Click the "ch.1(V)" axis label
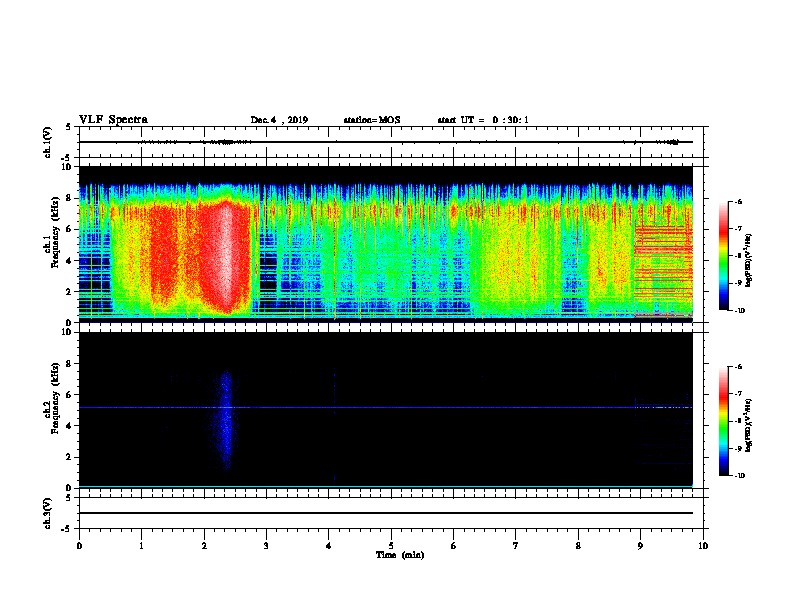This screenshot has width=792, height=612. (48, 142)
